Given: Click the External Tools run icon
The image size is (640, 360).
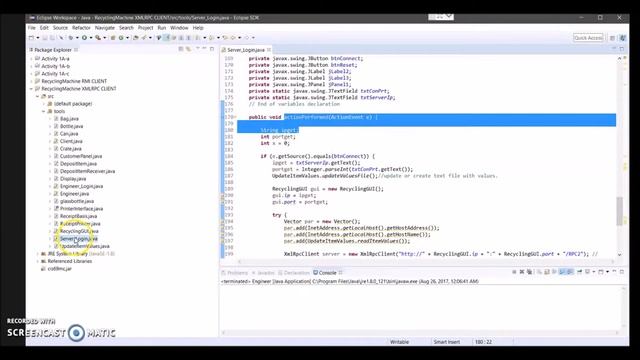Looking at the screenshot, I should 98,38.
